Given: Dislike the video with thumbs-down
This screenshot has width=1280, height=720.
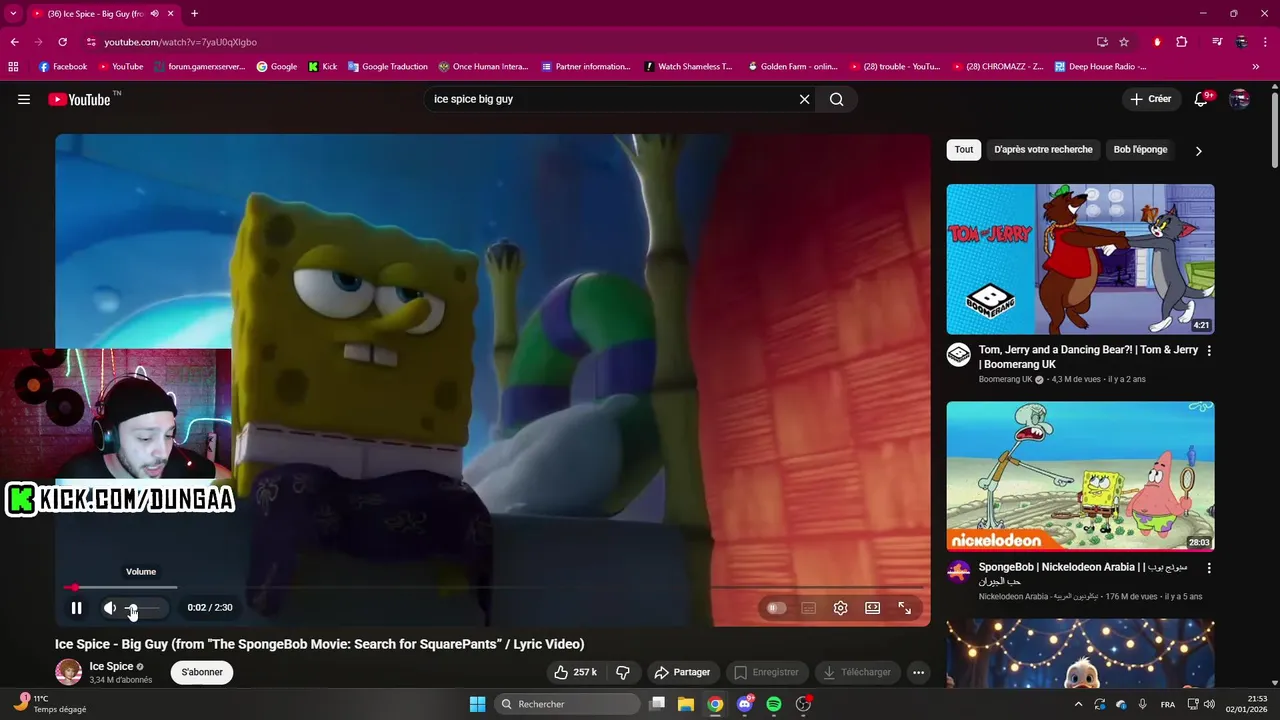Looking at the screenshot, I should tap(623, 672).
